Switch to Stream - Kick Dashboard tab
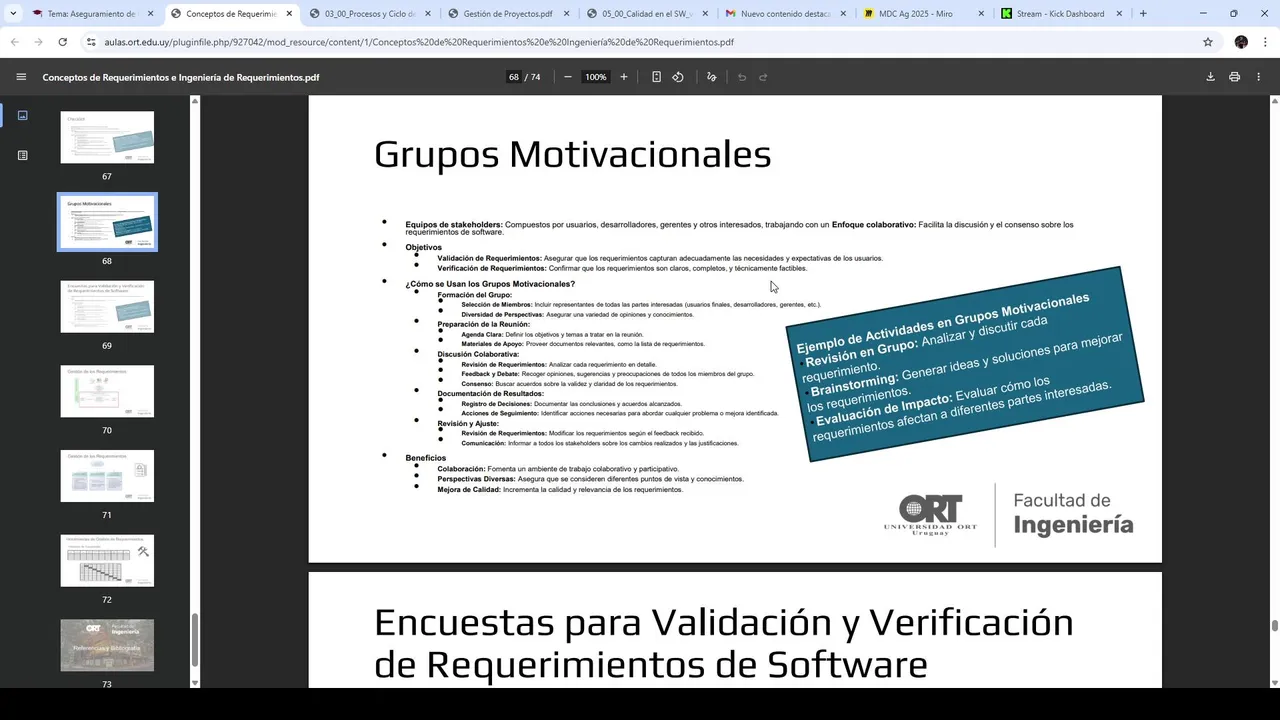The height and width of the screenshot is (720, 1280). (1062, 14)
